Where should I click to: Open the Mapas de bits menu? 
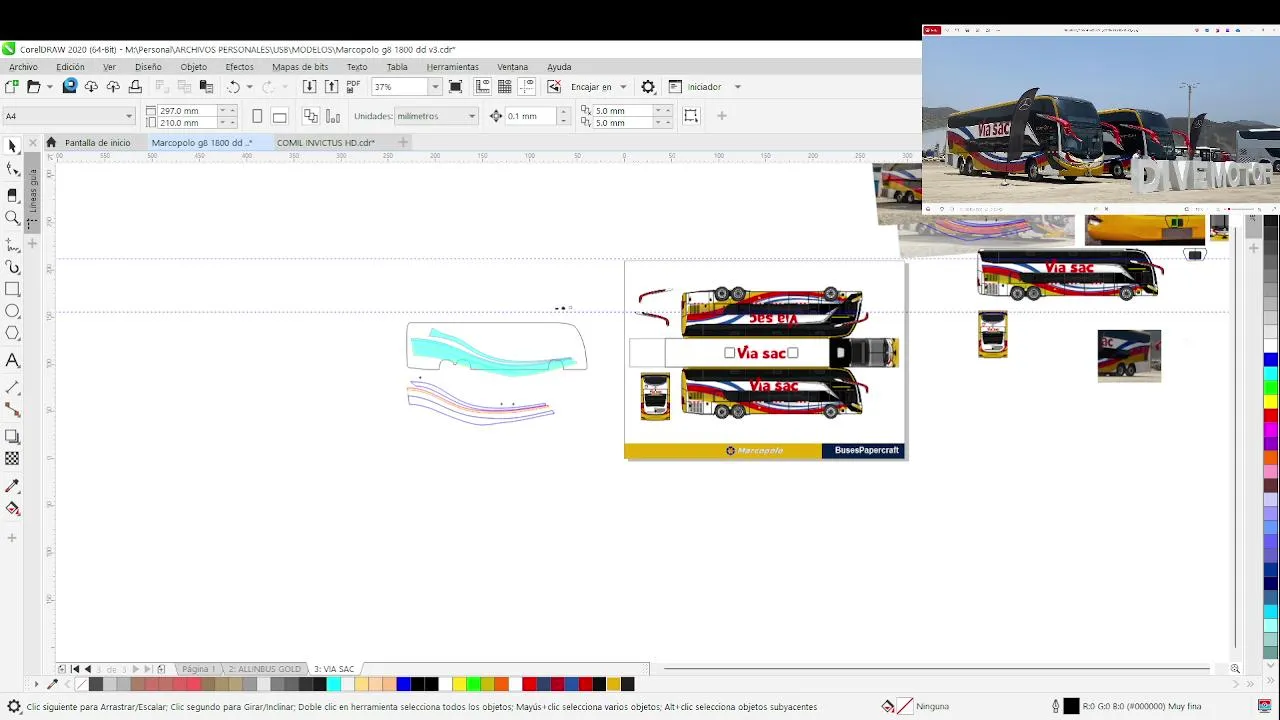pyautogui.click(x=300, y=67)
